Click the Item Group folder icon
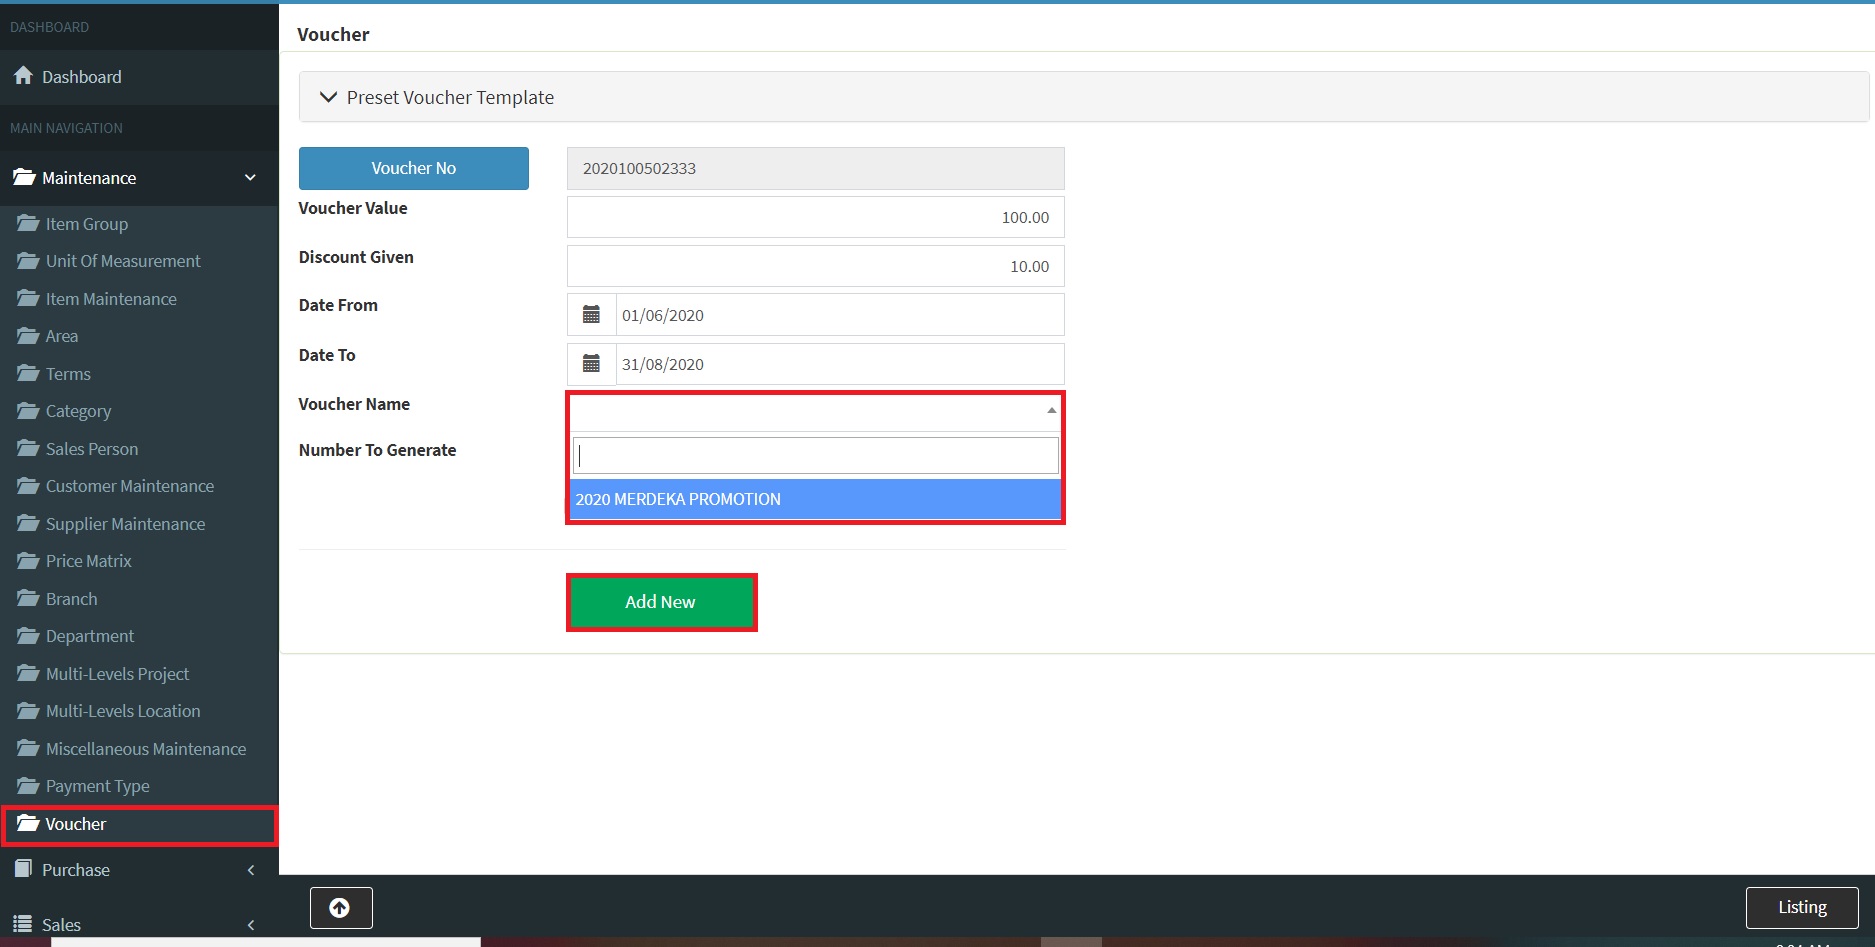The height and width of the screenshot is (947, 1875). coord(28,224)
